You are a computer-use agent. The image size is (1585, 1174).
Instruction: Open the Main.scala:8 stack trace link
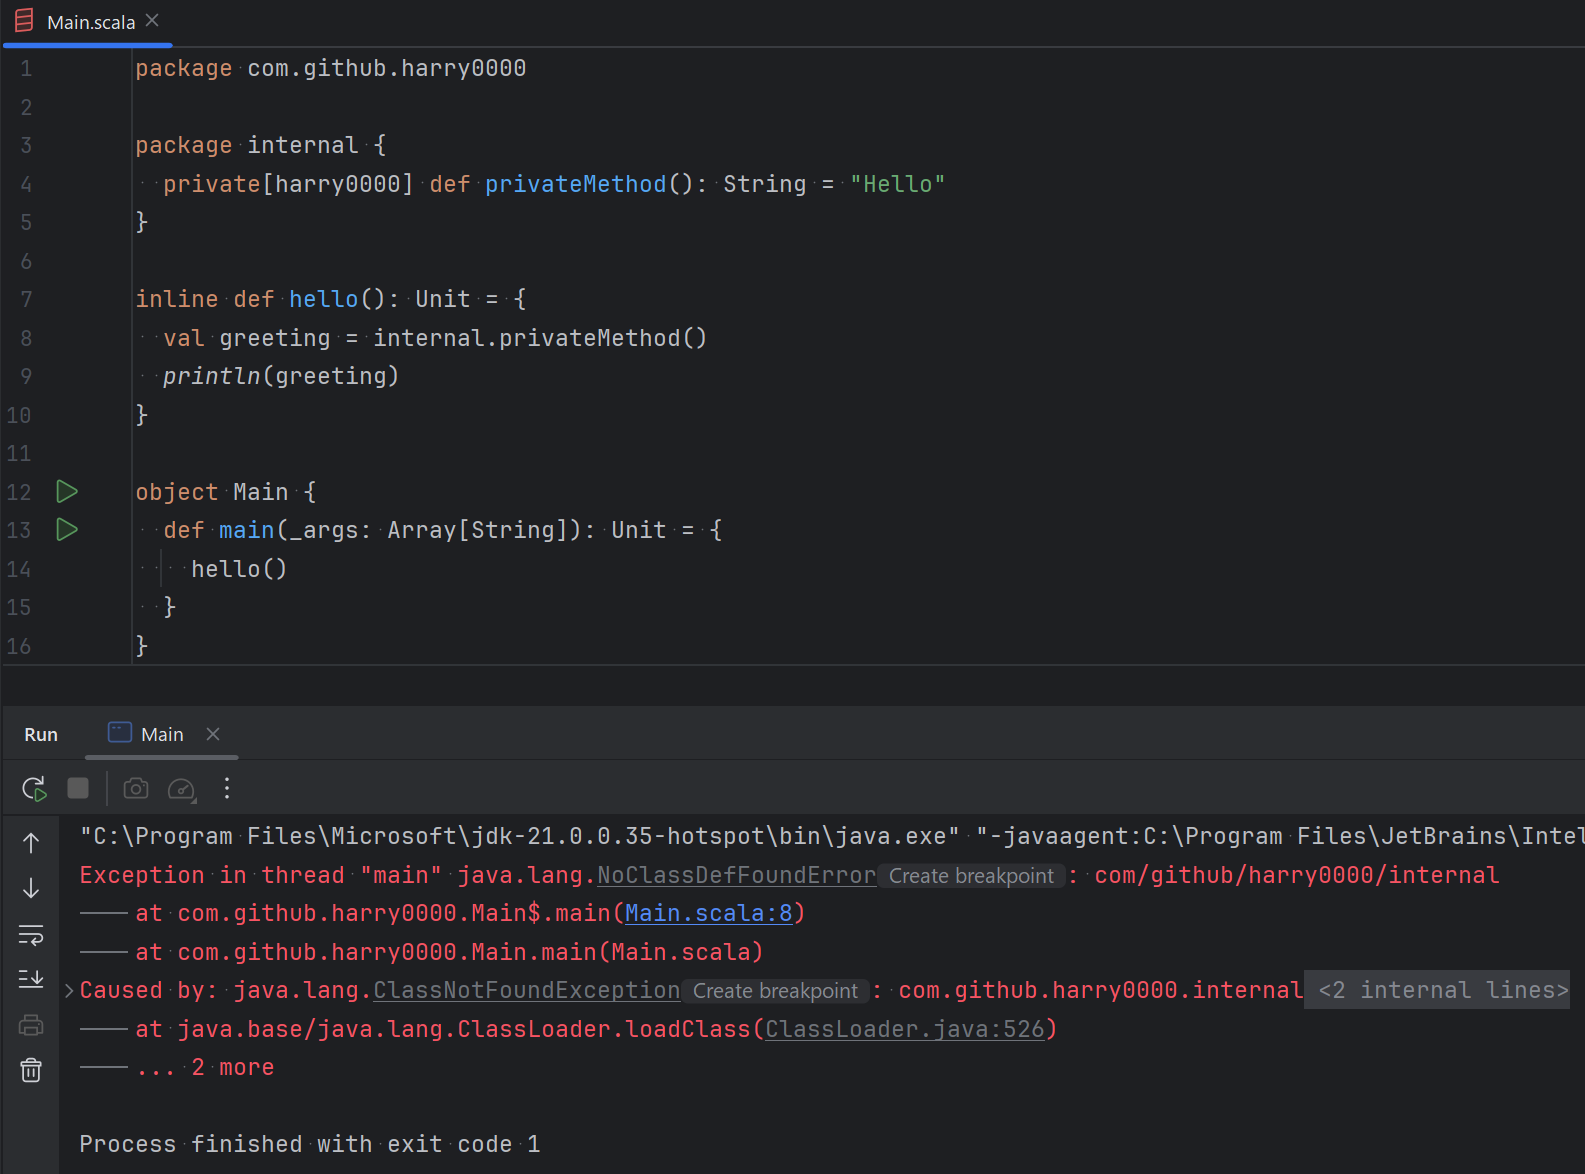(708, 913)
